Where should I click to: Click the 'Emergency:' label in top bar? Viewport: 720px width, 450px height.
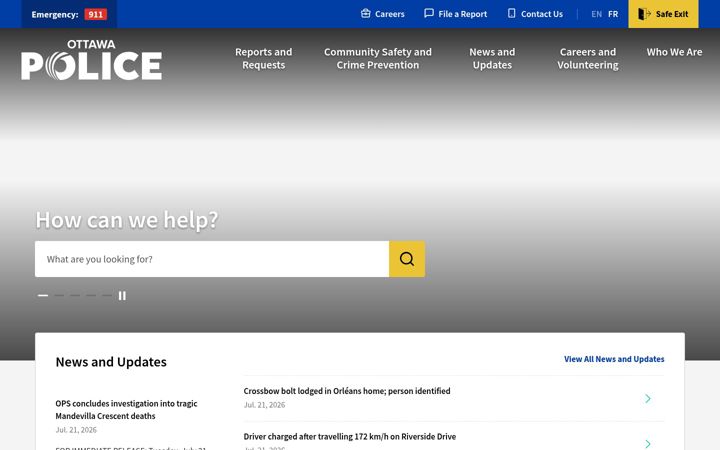55,14
